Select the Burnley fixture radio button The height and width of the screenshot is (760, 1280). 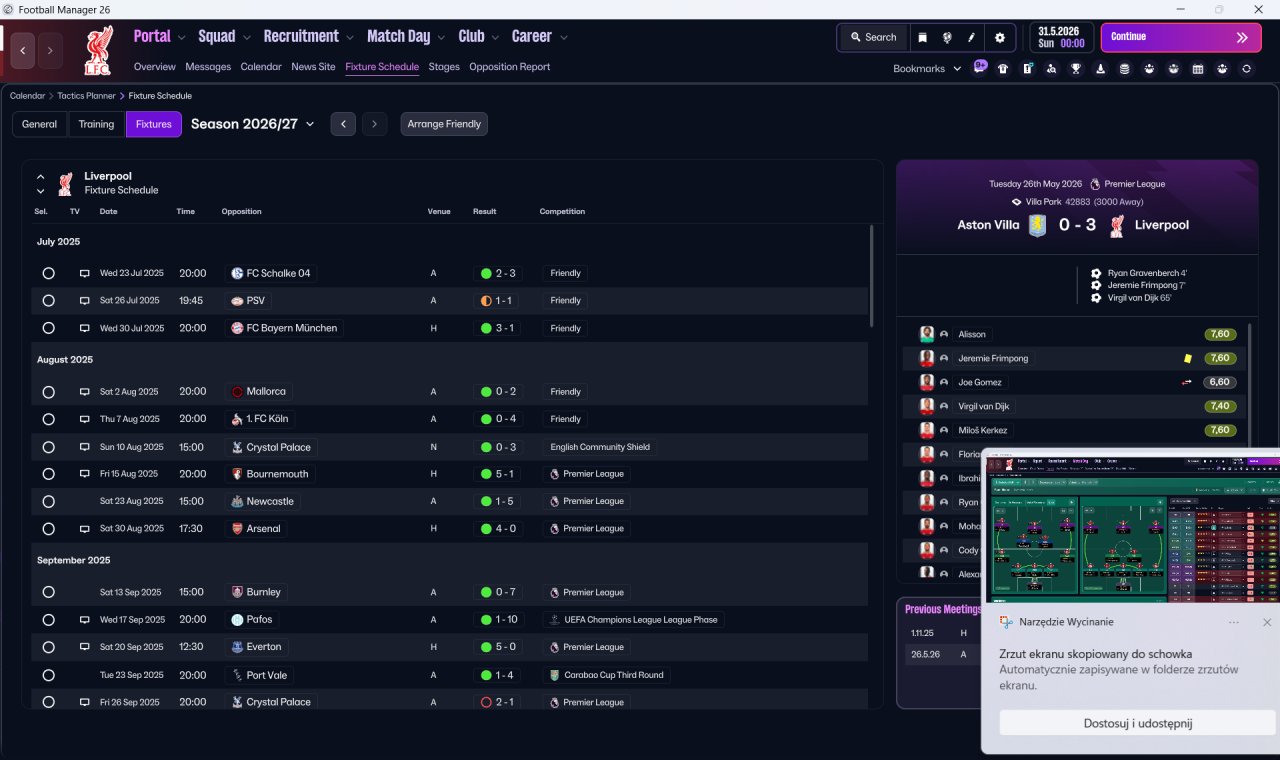click(x=48, y=592)
